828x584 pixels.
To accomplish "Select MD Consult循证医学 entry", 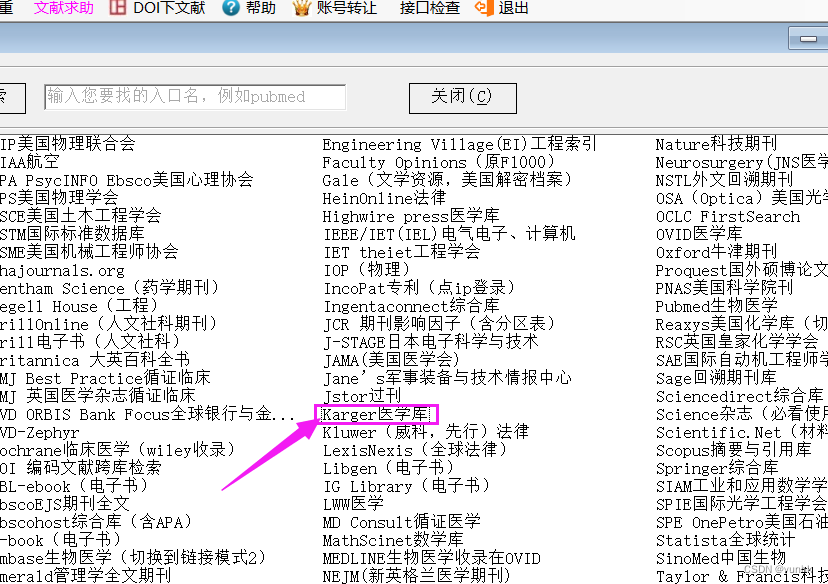I will [401, 522].
